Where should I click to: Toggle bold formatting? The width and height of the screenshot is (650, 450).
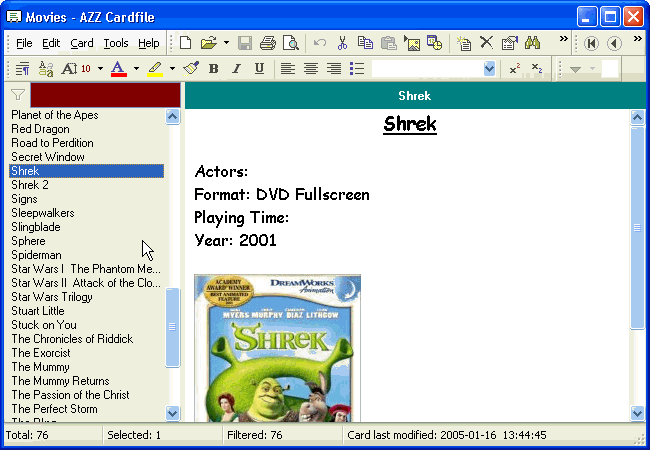[x=213, y=68]
